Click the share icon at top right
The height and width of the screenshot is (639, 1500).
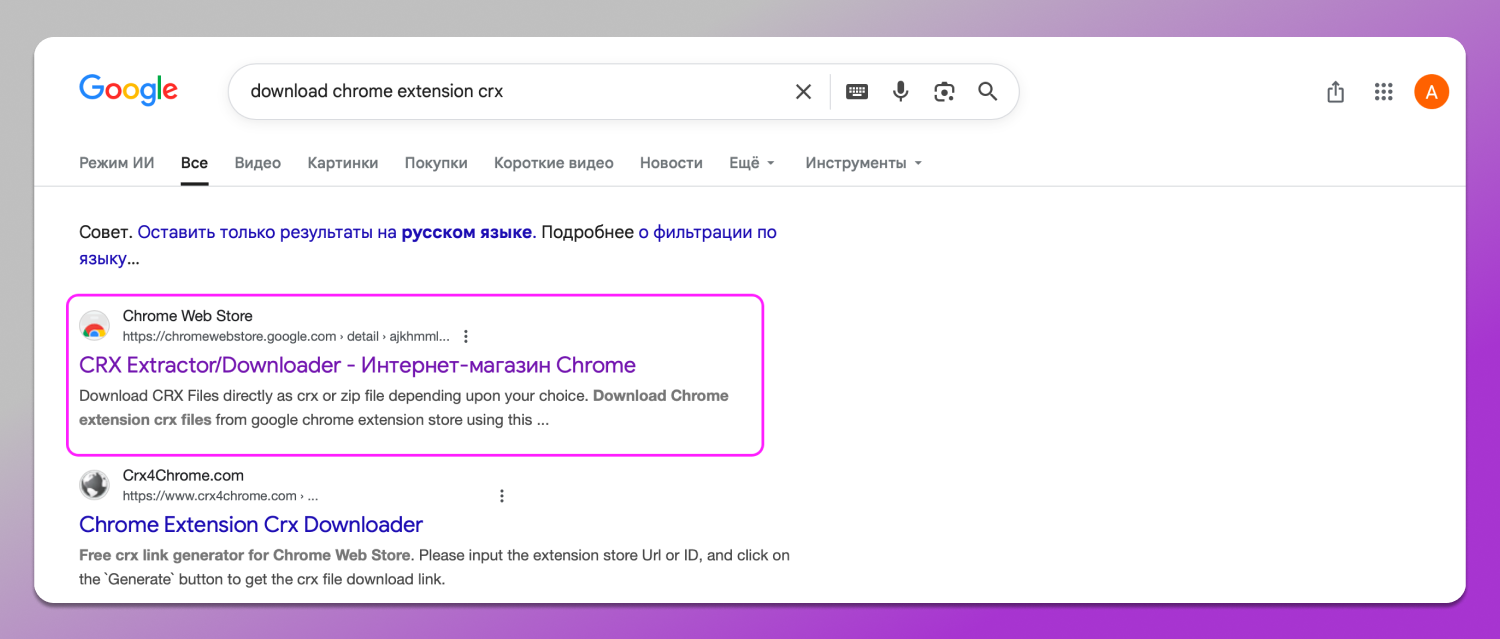click(x=1335, y=92)
